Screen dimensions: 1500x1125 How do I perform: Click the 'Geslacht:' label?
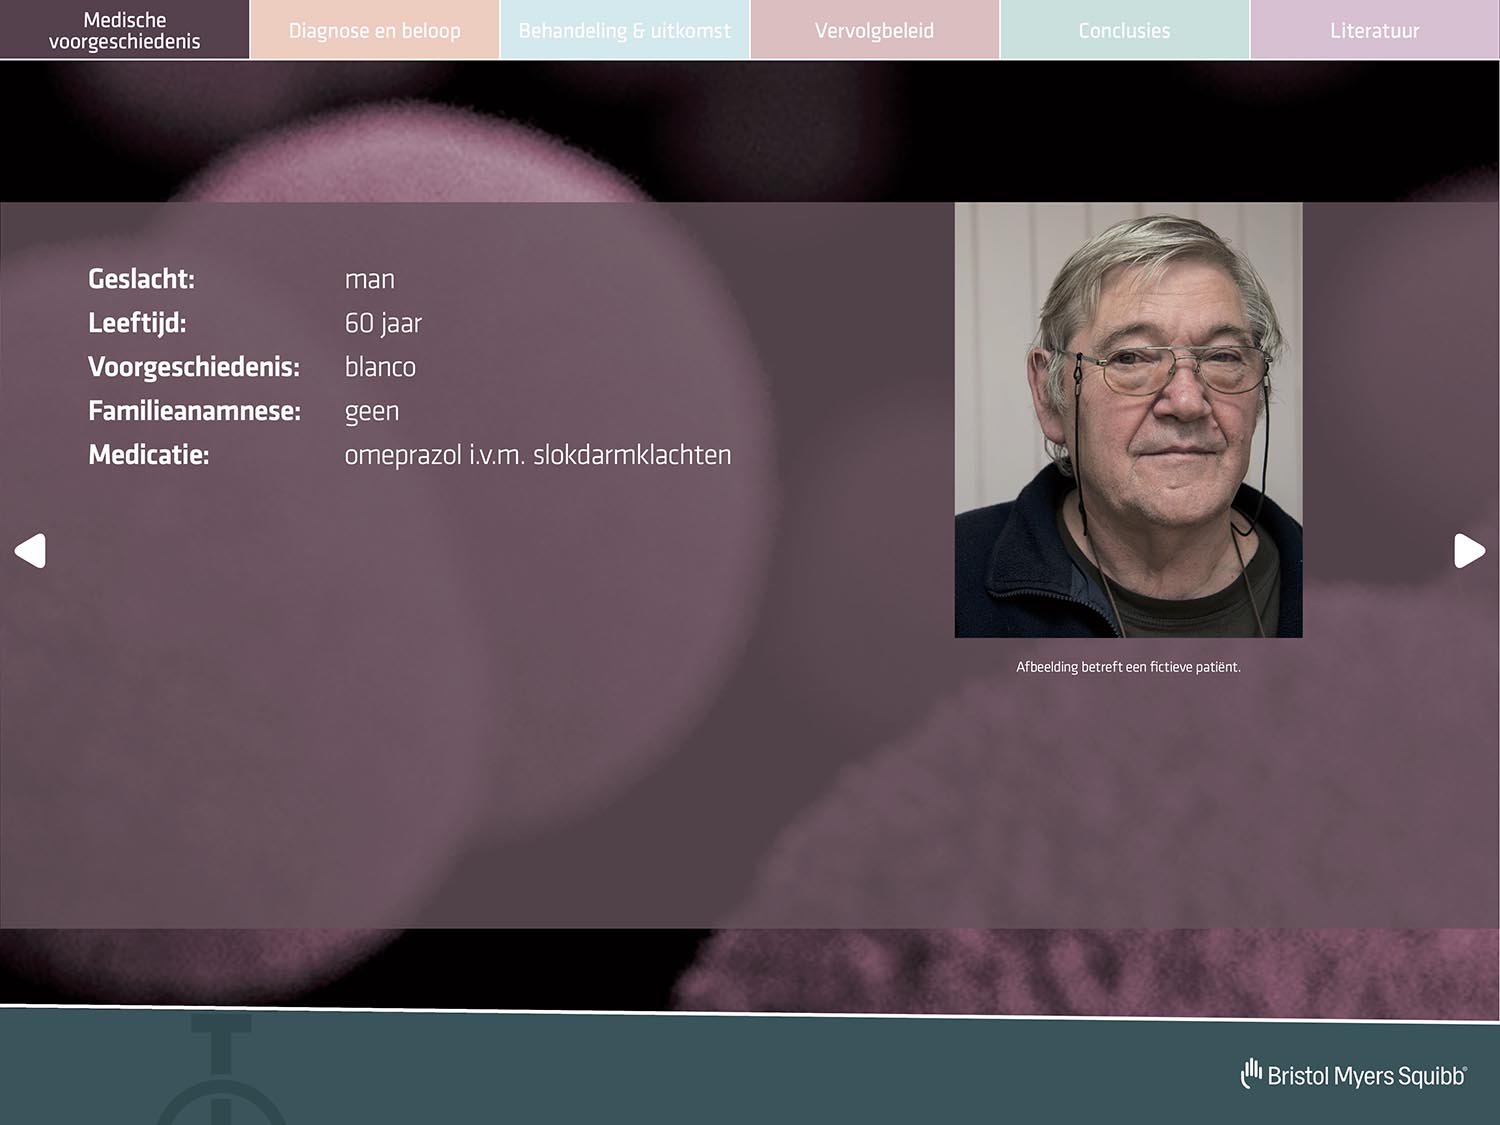(141, 279)
